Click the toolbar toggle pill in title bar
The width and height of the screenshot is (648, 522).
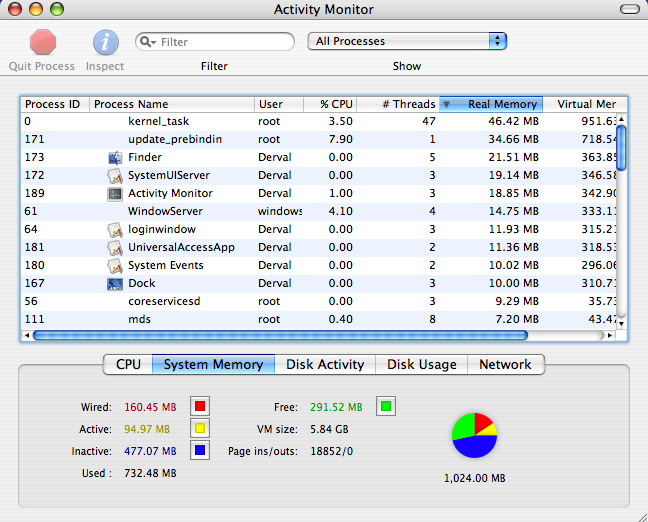click(629, 9)
